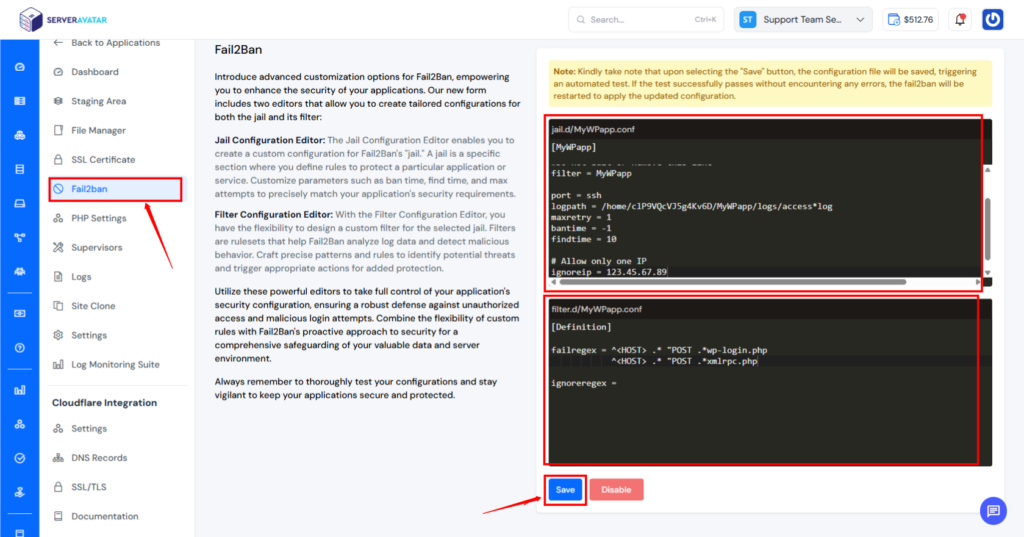Click the 'ignoreip = 123.45.67.89' line
This screenshot has width=1024, height=537.
pos(609,272)
